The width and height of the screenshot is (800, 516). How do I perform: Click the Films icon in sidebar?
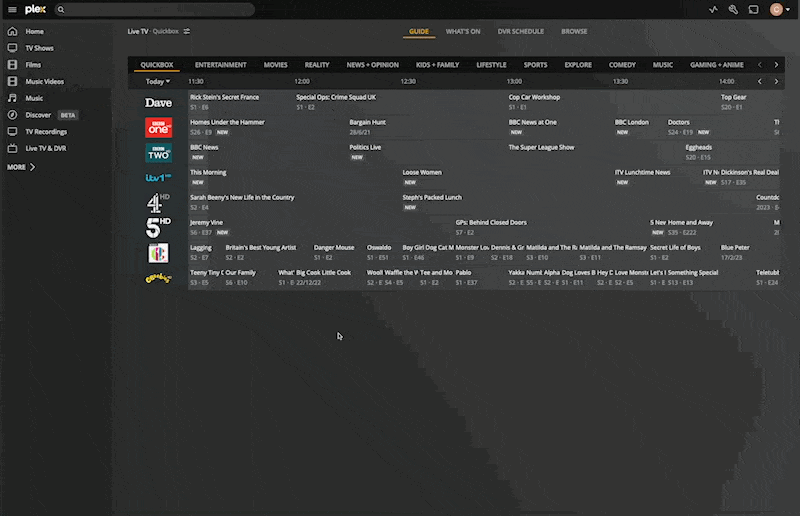[12, 65]
